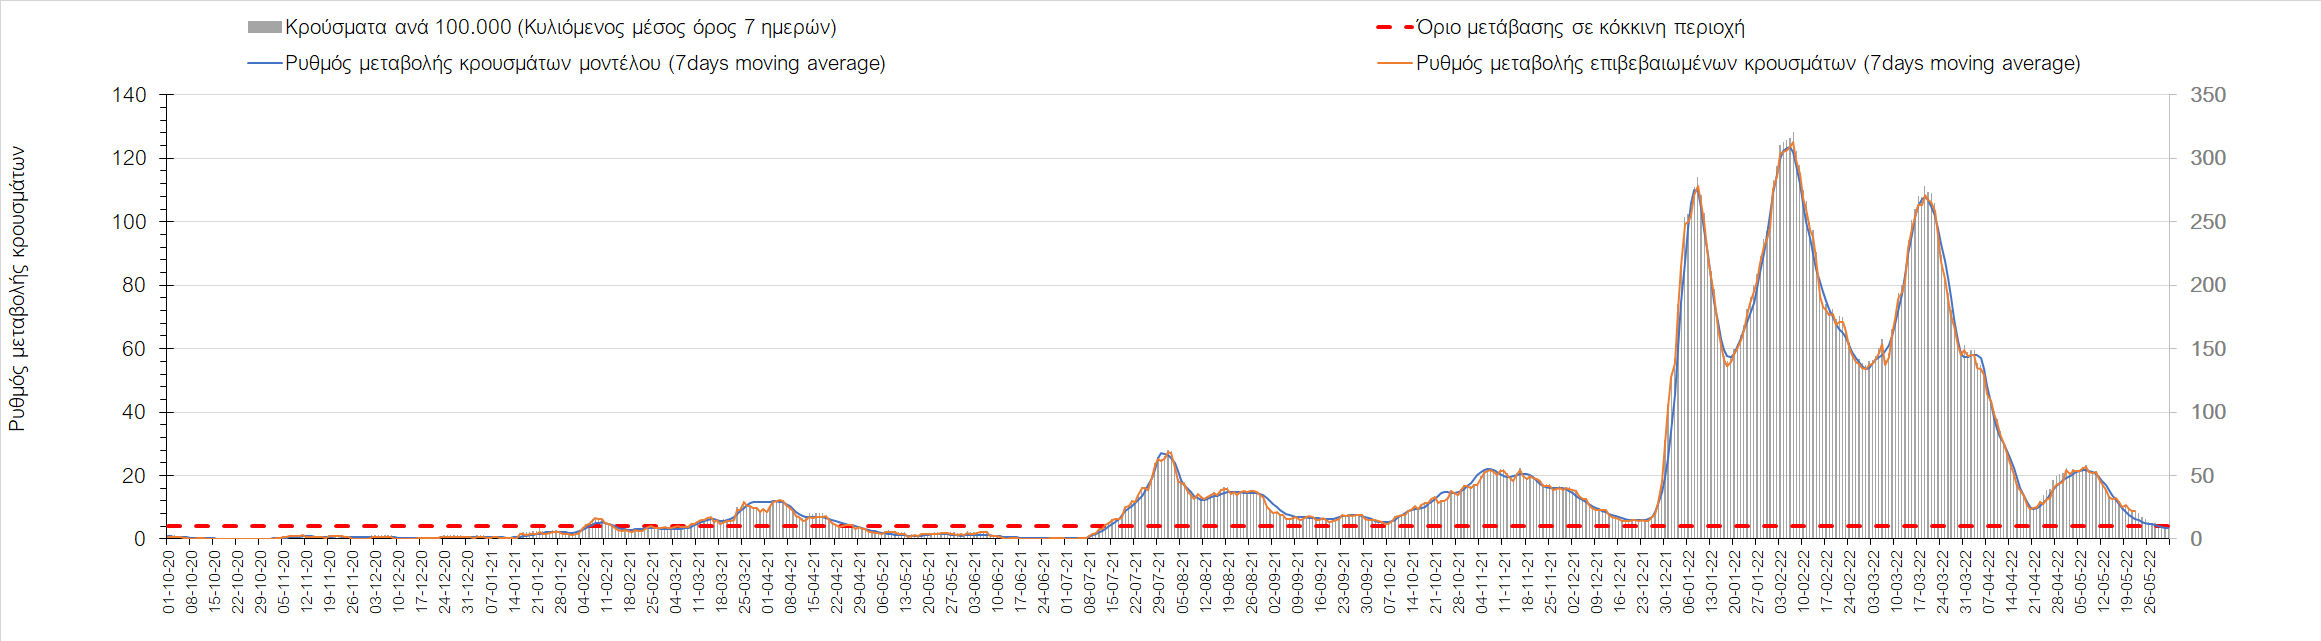2321x641 pixels.
Task: Click the 140 label on left axis
Action: pos(129,96)
